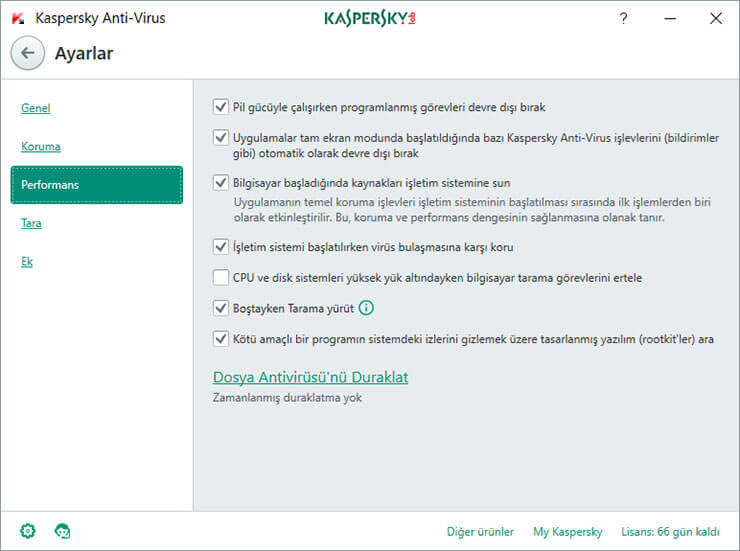Open settings via the gear icon

(28, 531)
